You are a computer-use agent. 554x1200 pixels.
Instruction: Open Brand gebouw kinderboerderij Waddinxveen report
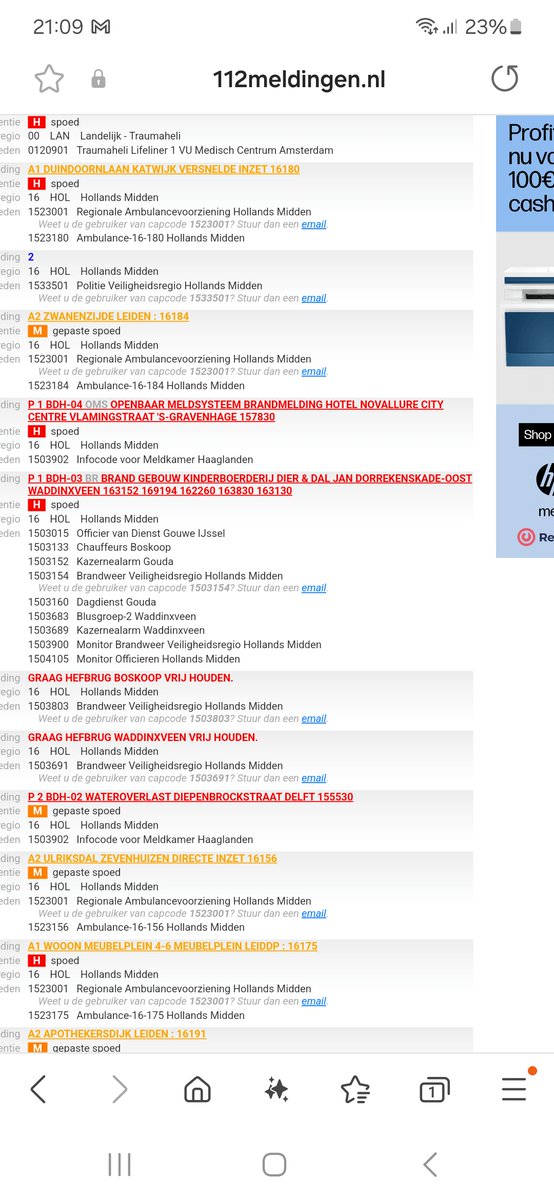pyautogui.click(x=250, y=485)
